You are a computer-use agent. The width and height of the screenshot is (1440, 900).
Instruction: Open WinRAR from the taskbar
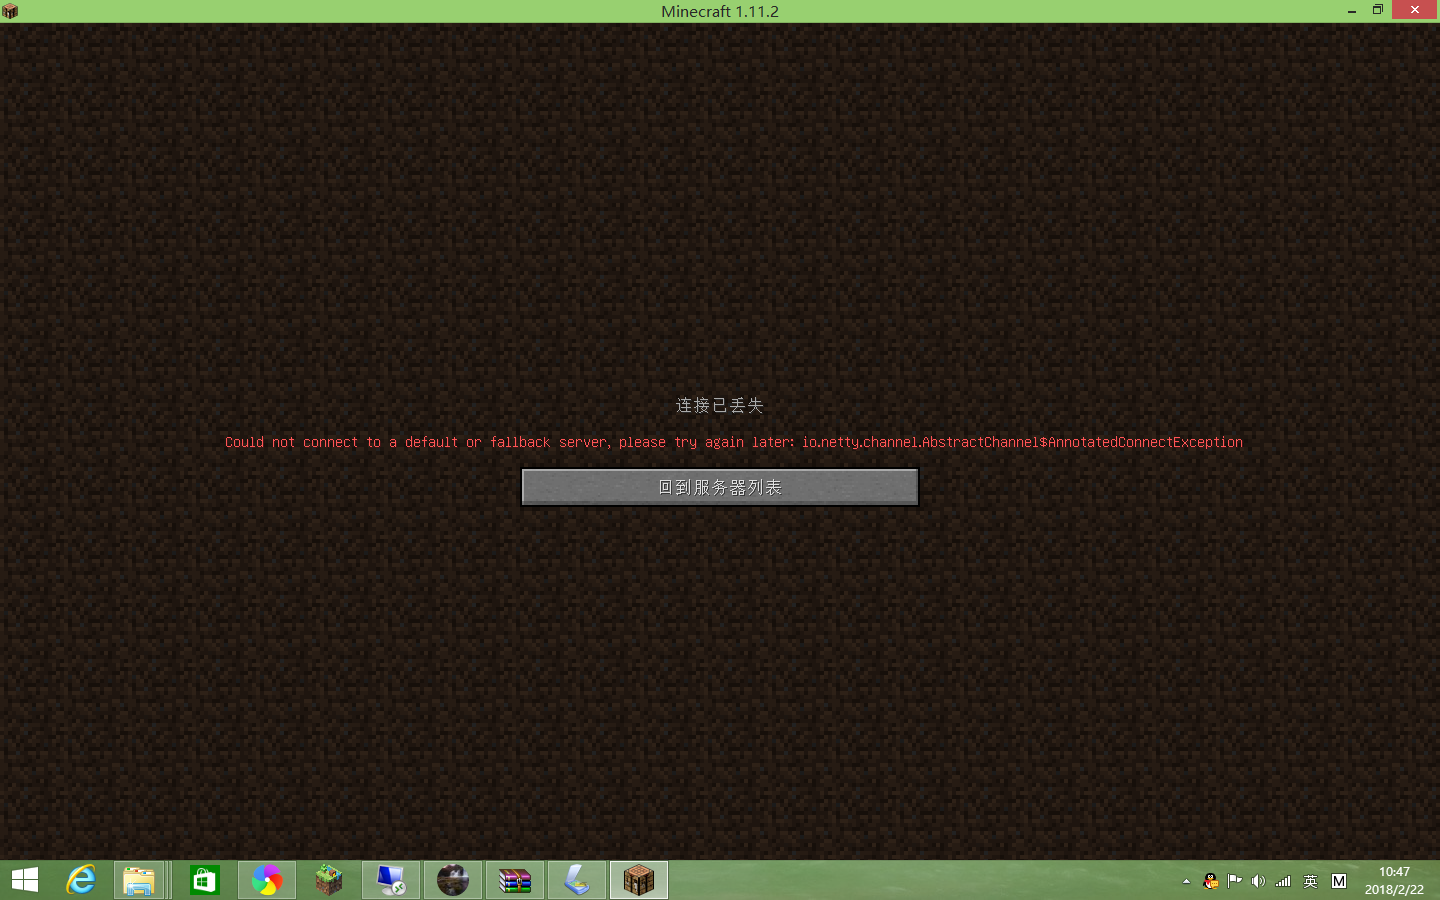(515, 880)
